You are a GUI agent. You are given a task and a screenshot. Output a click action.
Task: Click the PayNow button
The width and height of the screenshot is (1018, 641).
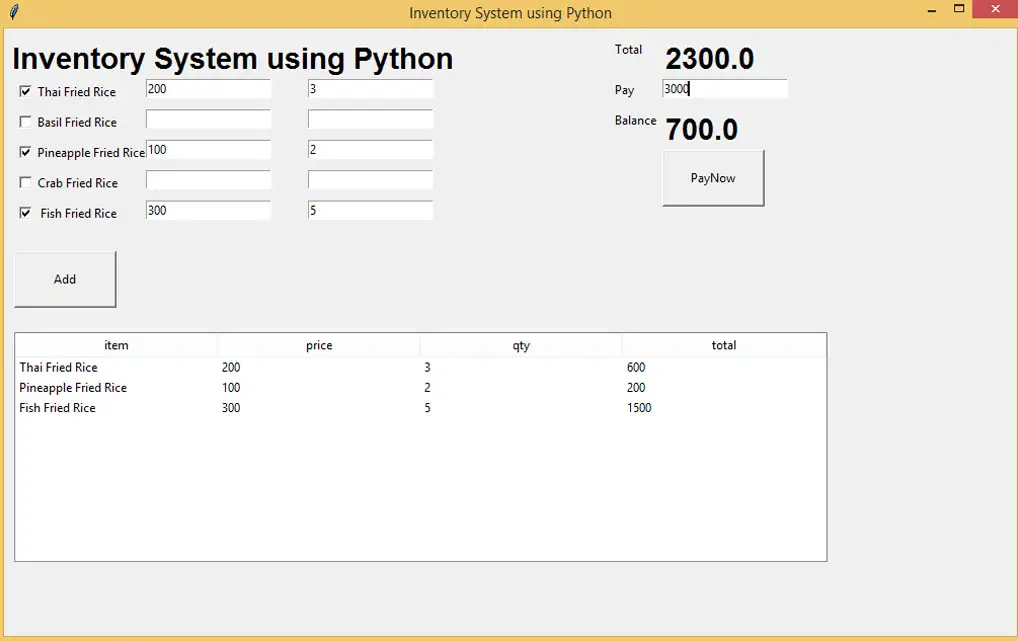tap(712, 177)
